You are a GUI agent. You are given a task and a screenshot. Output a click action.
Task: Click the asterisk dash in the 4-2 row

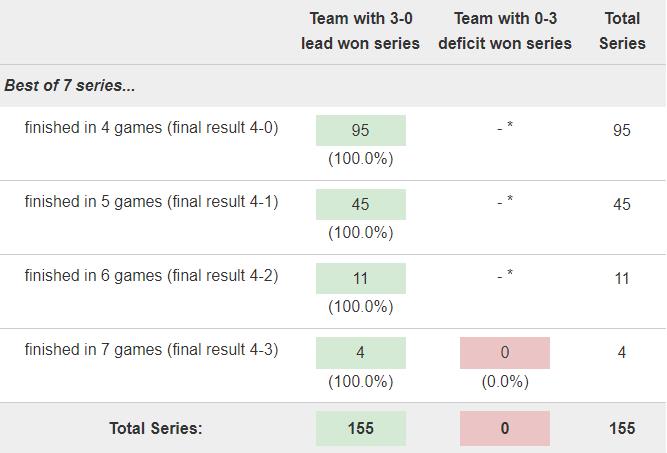[505, 275]
